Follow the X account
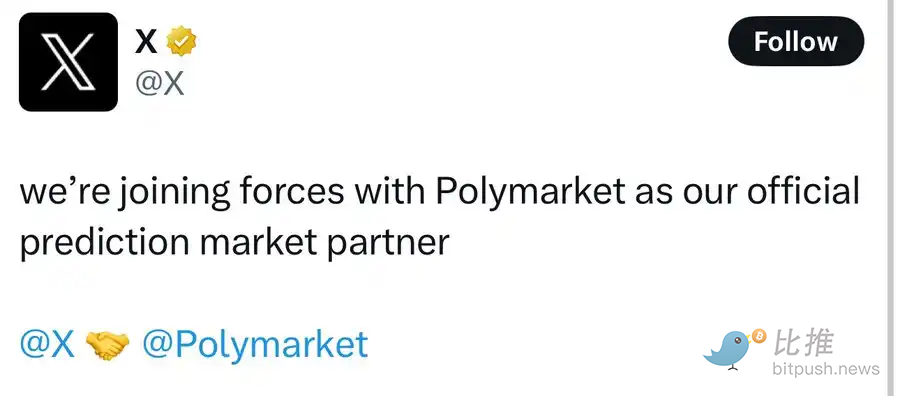900x396 pixels. 796,41
